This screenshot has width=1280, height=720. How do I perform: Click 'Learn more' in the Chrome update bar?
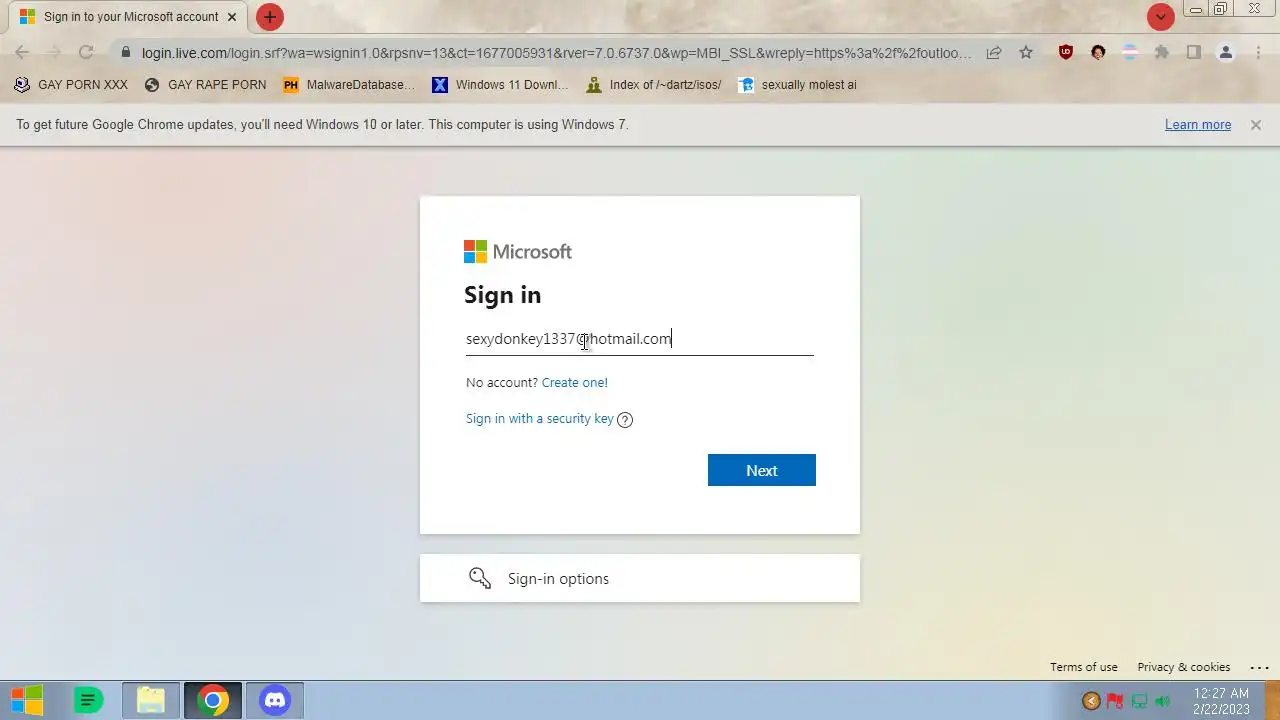click(1197, 125)
